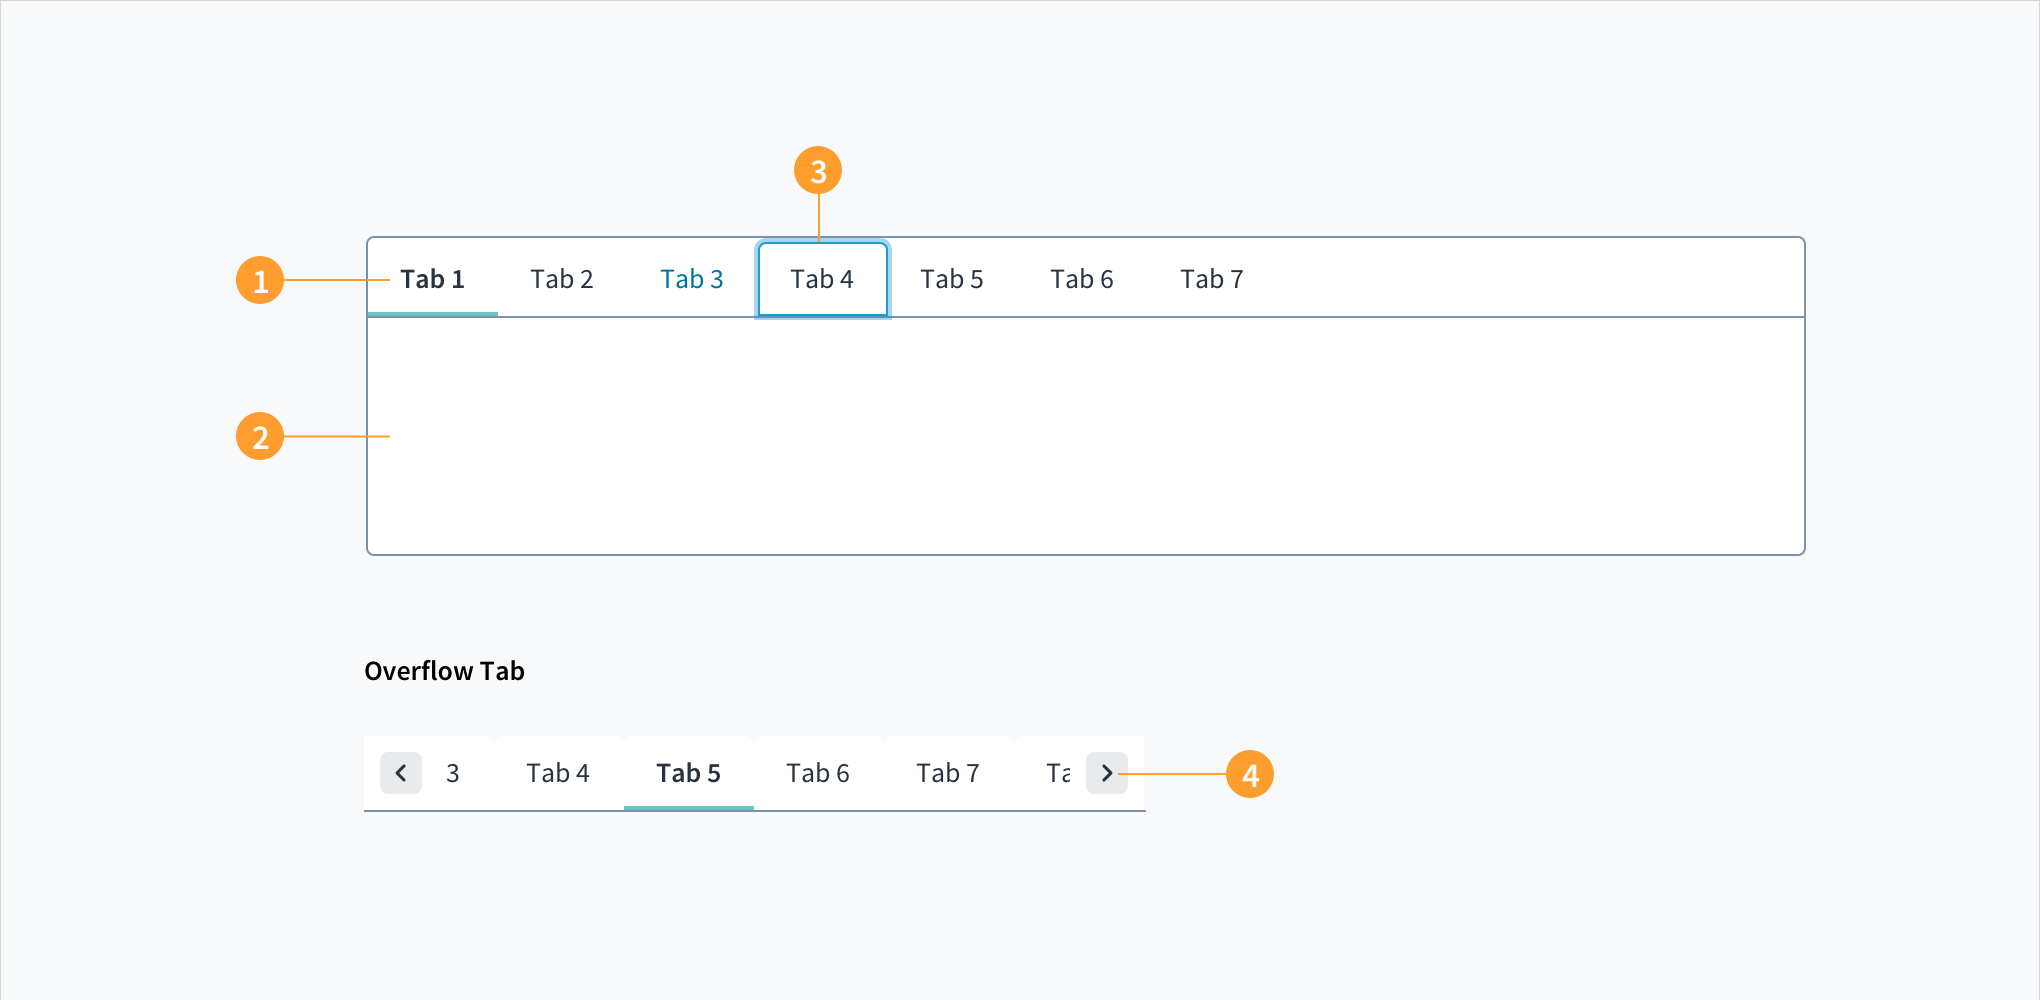2040x1000 pixels.
Task: Click the focused Tab 4 with blue outline
Action: [x=822, y=279]
